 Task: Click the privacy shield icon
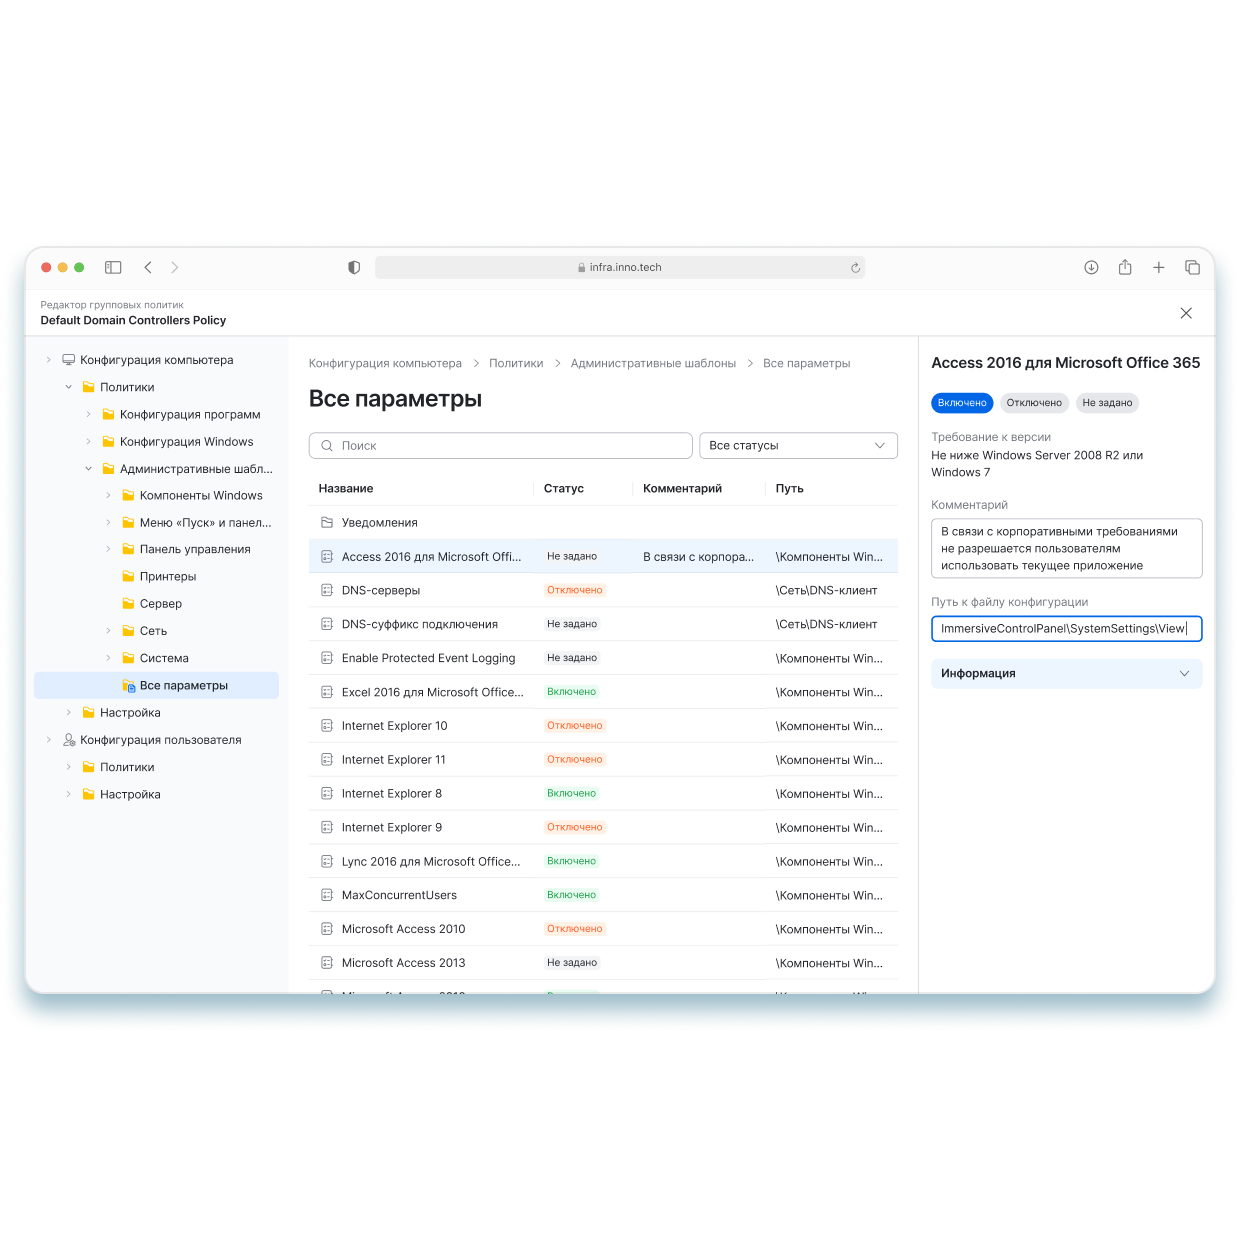(354, 267)
